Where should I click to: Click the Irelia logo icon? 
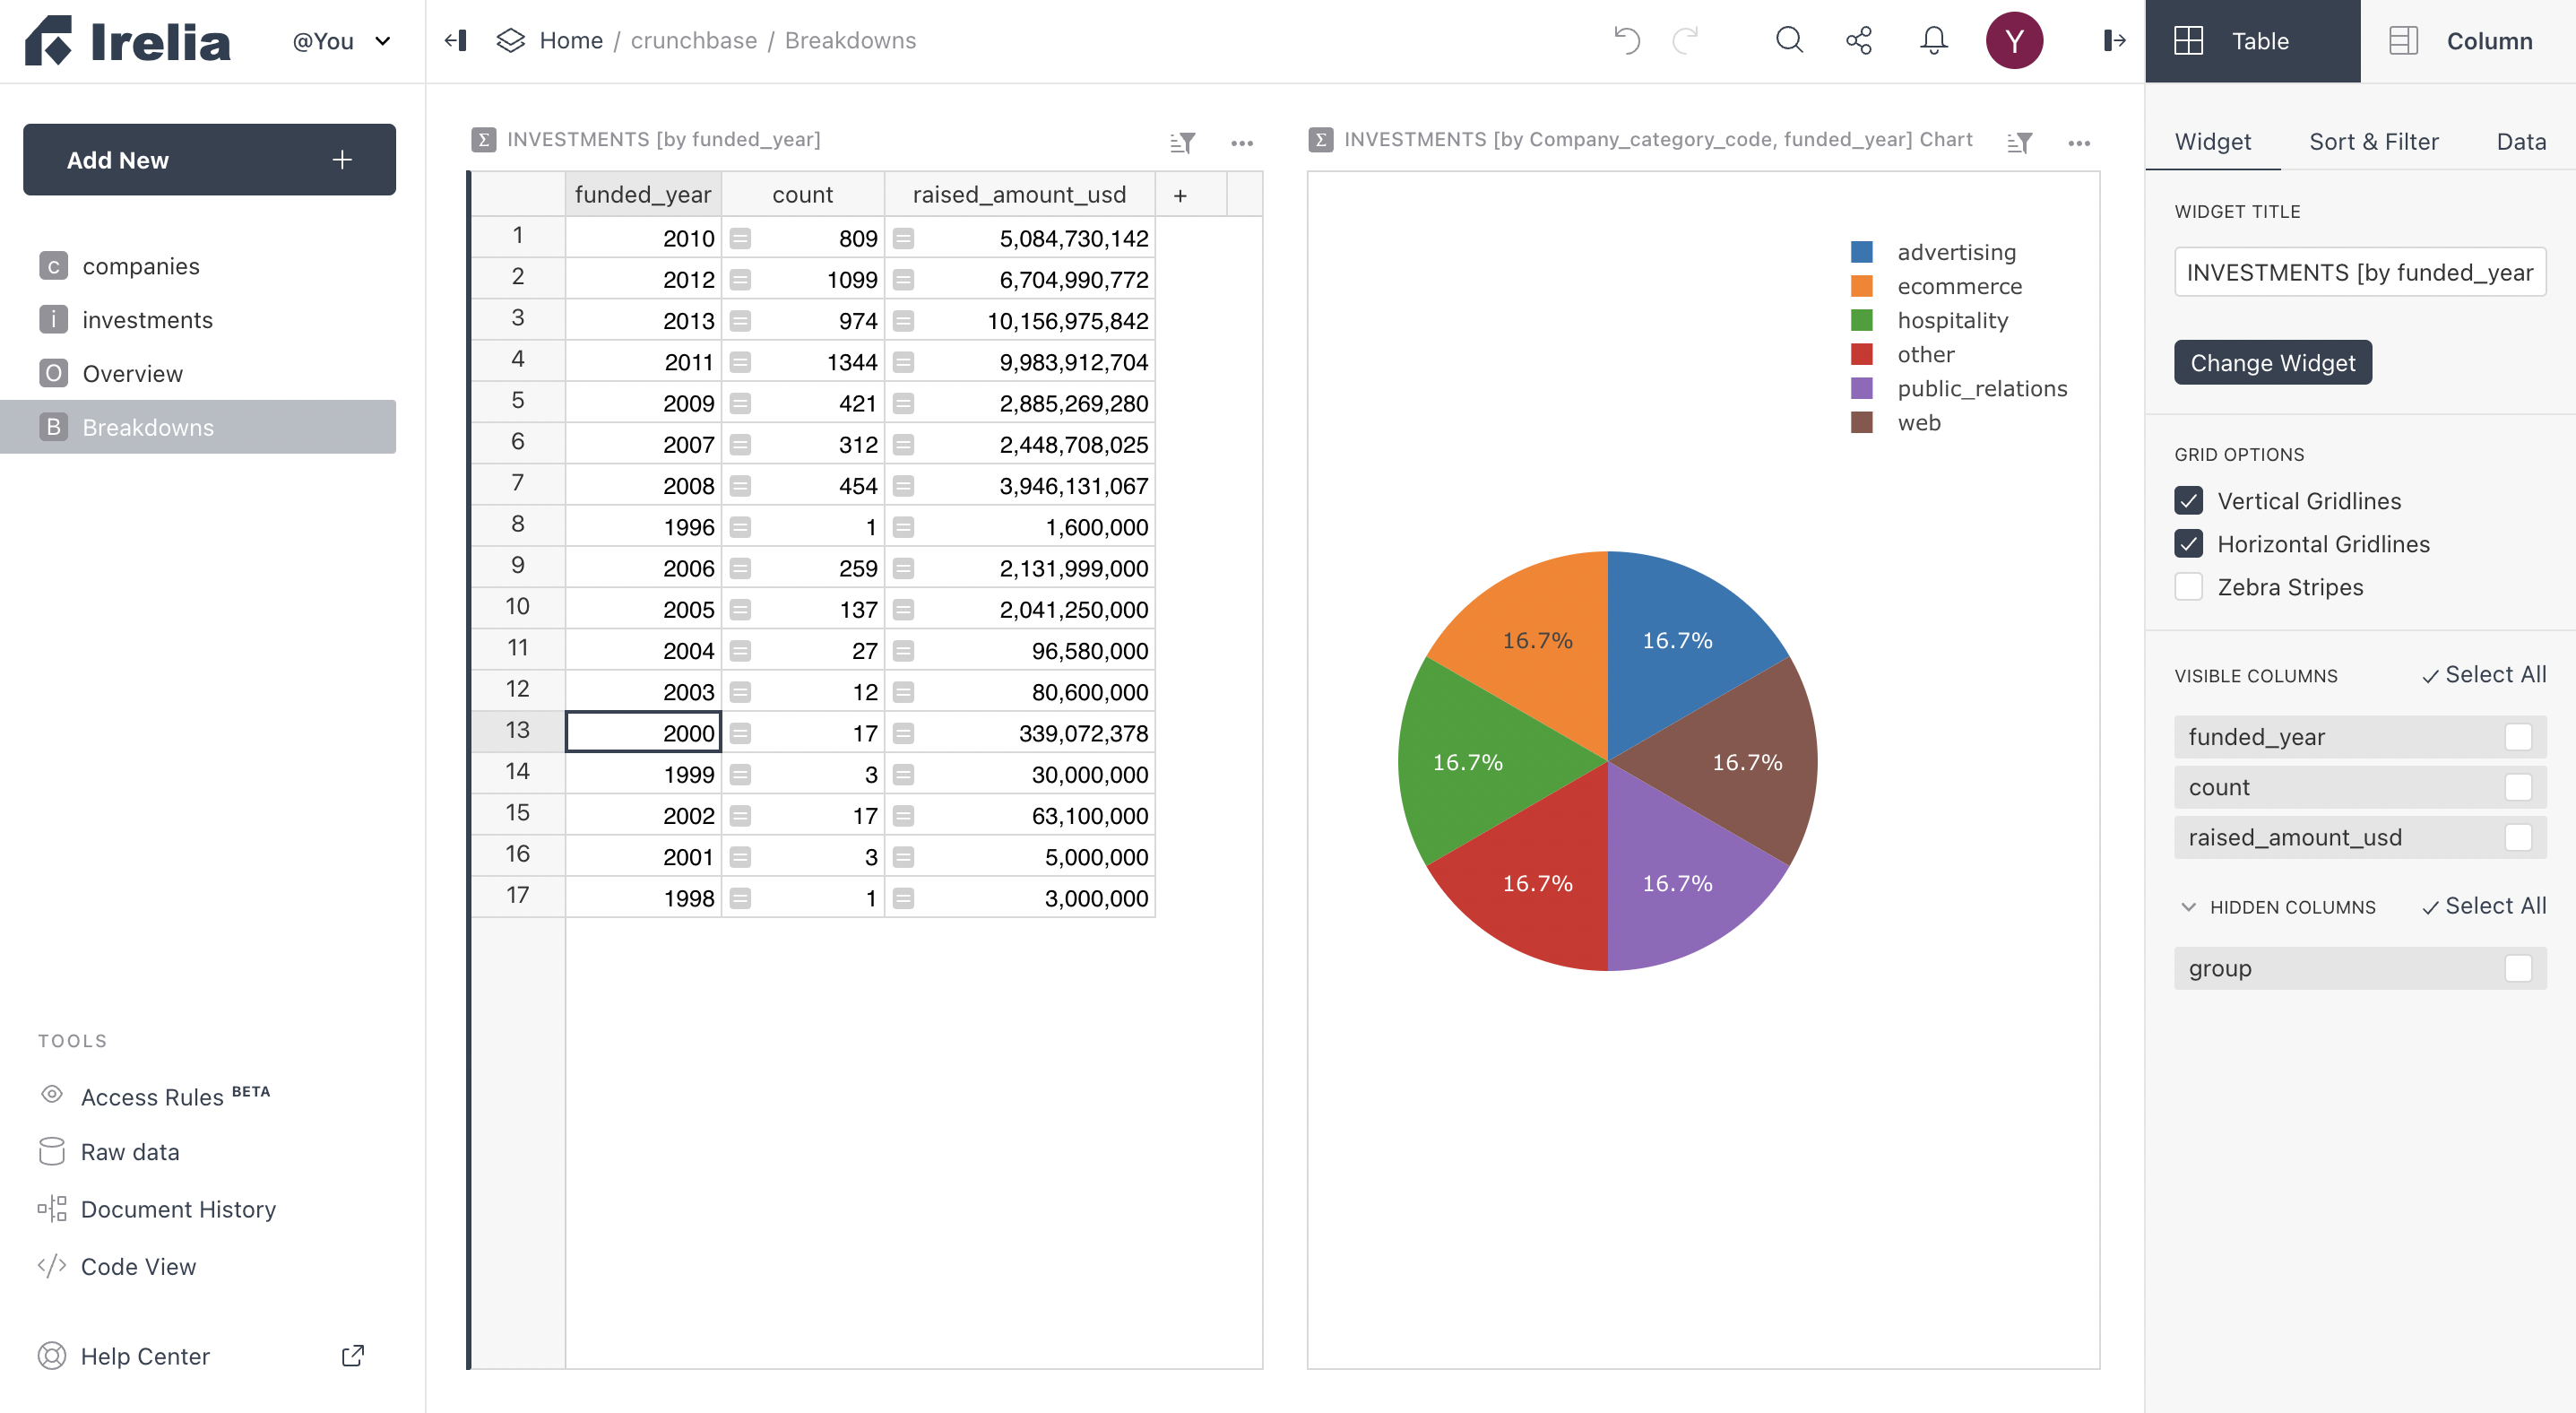click(48, 41)
